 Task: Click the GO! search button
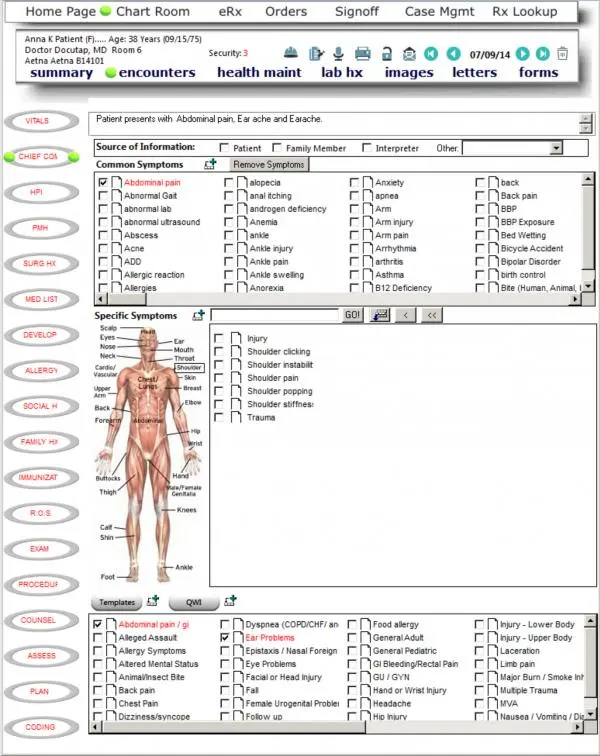(x=352, y=315)
